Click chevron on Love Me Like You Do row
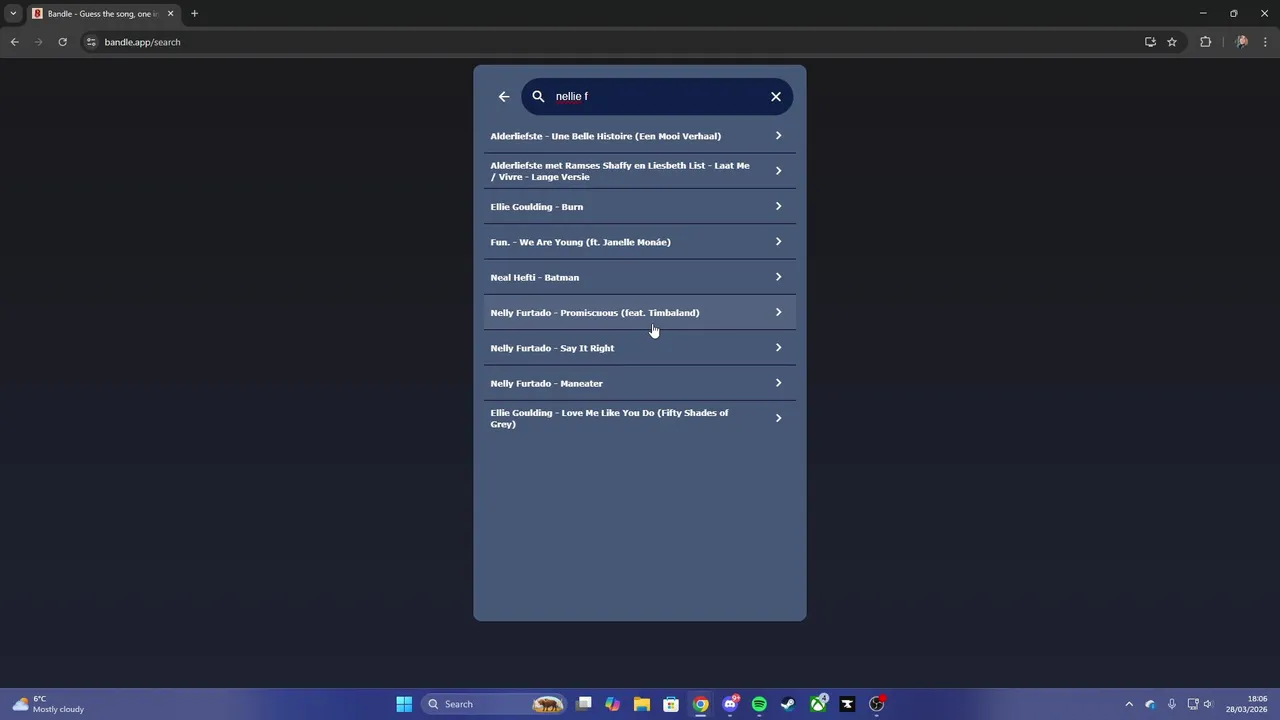 [x=778, y=418]
